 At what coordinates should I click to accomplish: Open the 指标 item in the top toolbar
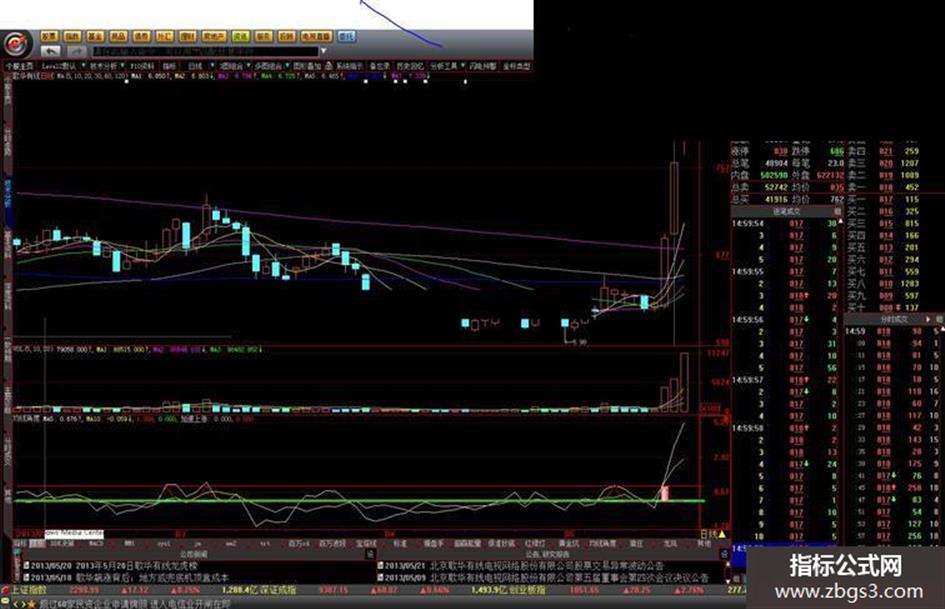click(x=169, y=66)
